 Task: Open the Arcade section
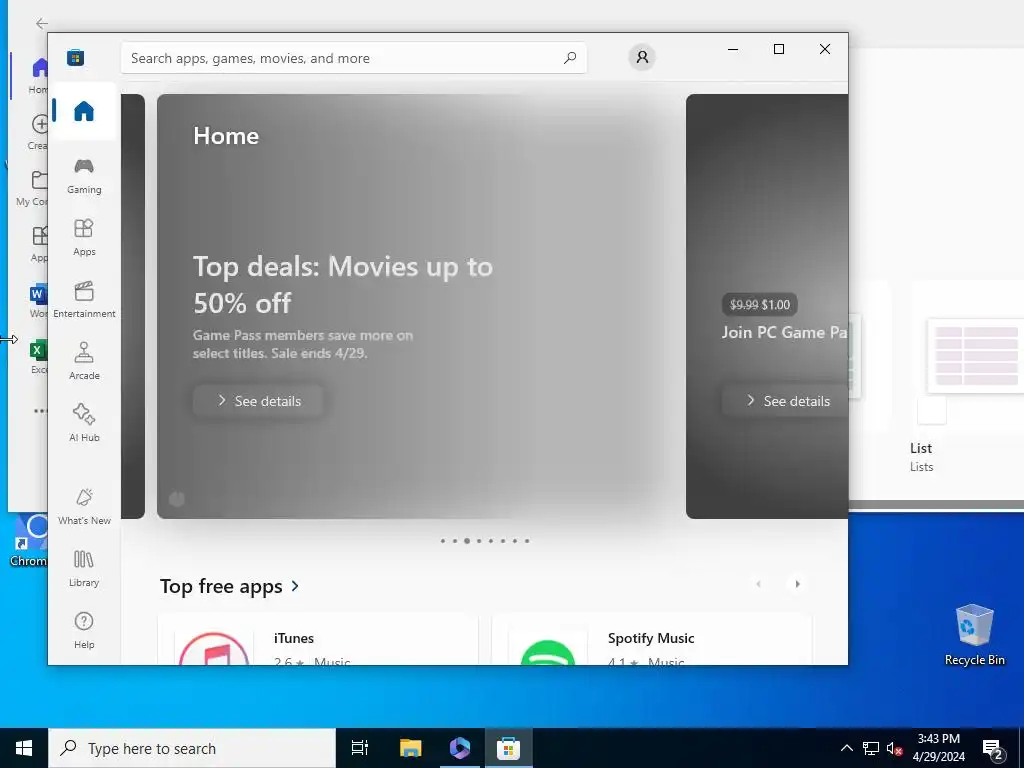(x=84, y=361)
